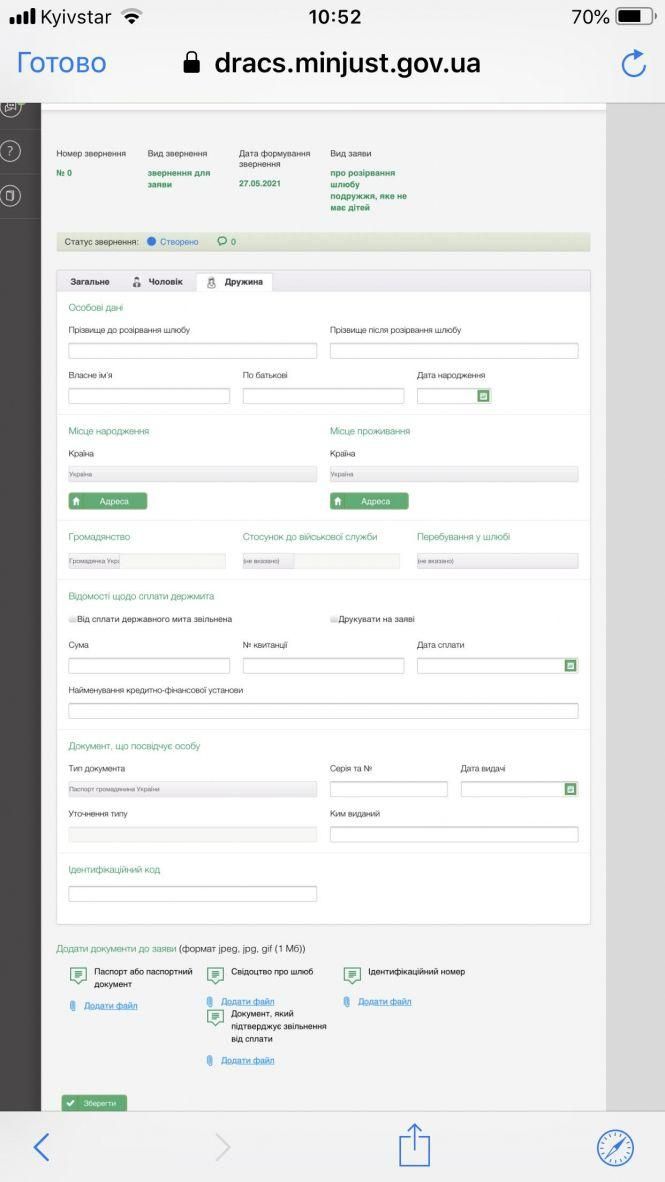Tap the Safari share icon
The image size is (665, 1182).
click(414, 1145)
